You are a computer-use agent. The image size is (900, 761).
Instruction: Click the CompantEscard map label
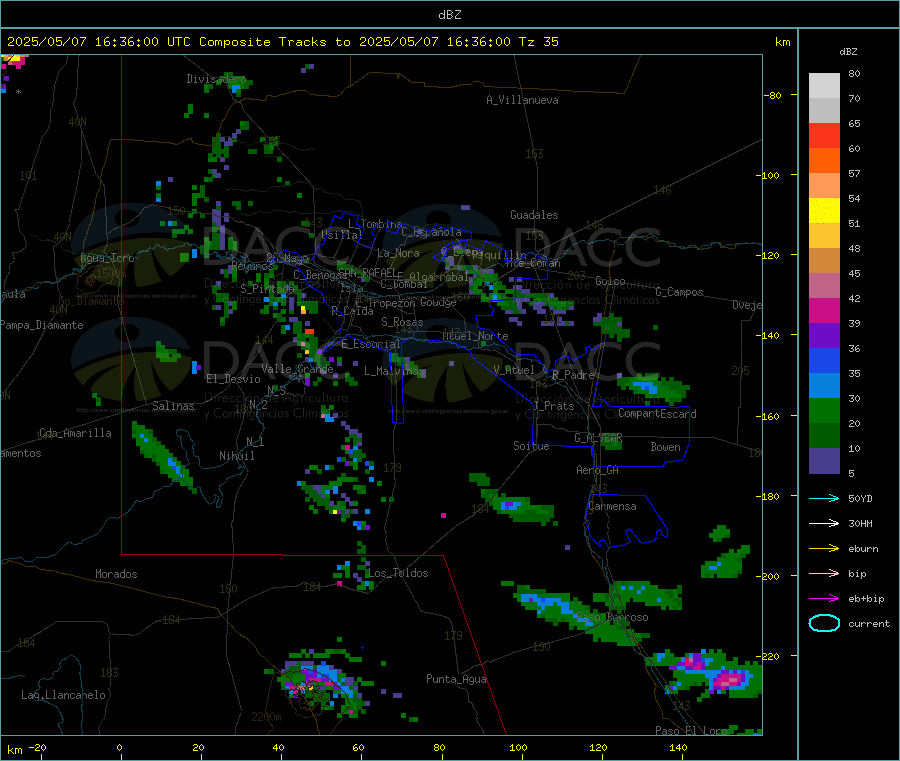(657, 414)
